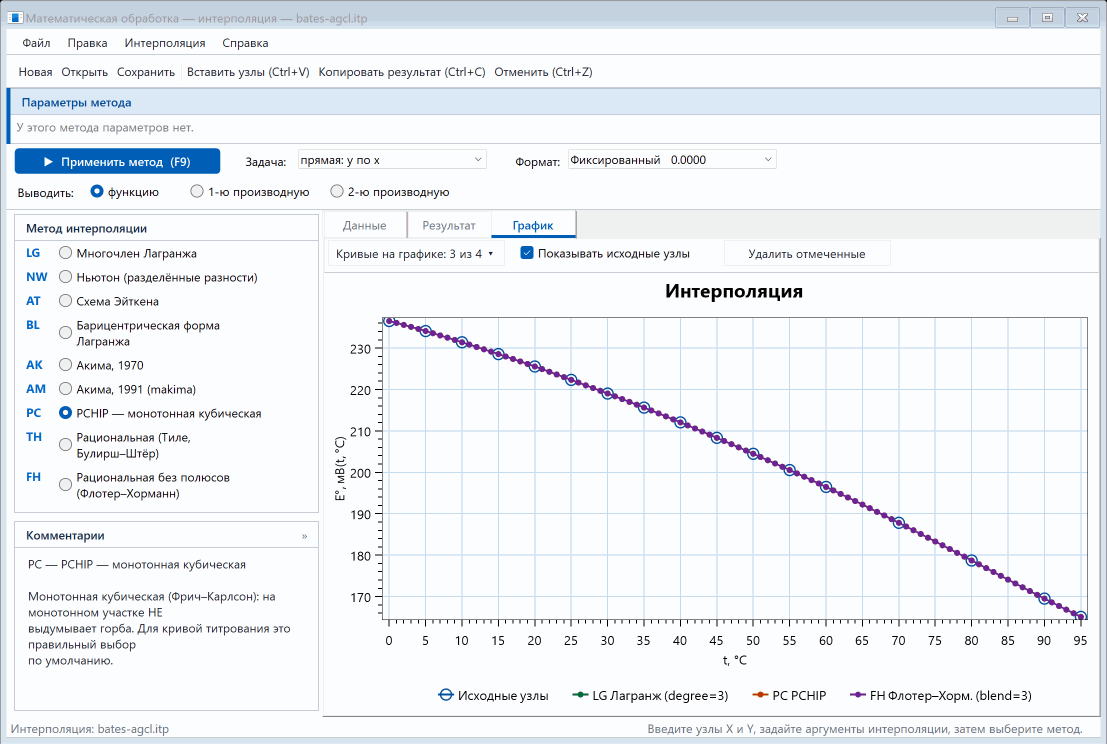Click the Интерполяция chart title
The height and width of the screenshot is (744, 1107).
(x=734, y=291)
